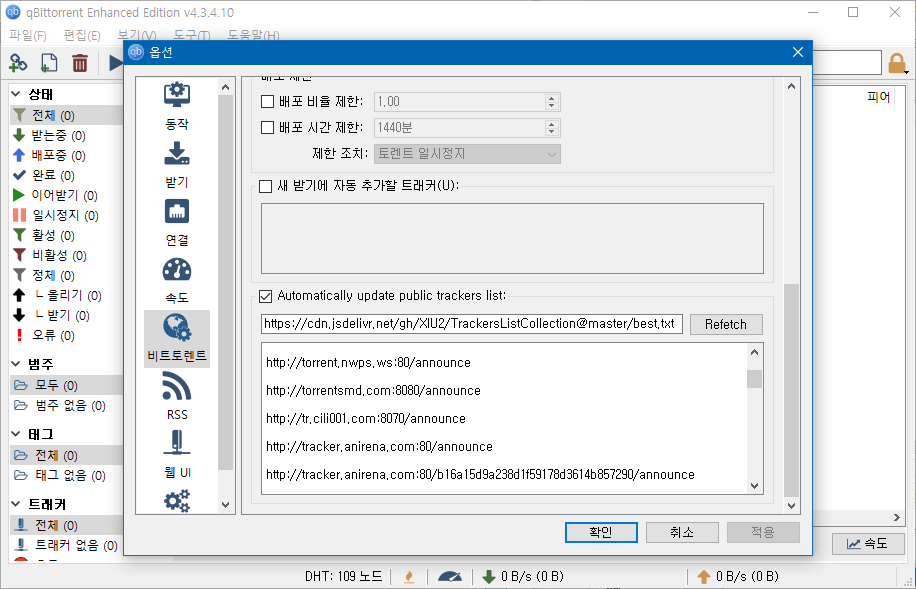Viewport: 916px width, 589px height.
Task: Enable 새 받기에 자동 추가할 트래커 checkbox
Action: (265, 186)
